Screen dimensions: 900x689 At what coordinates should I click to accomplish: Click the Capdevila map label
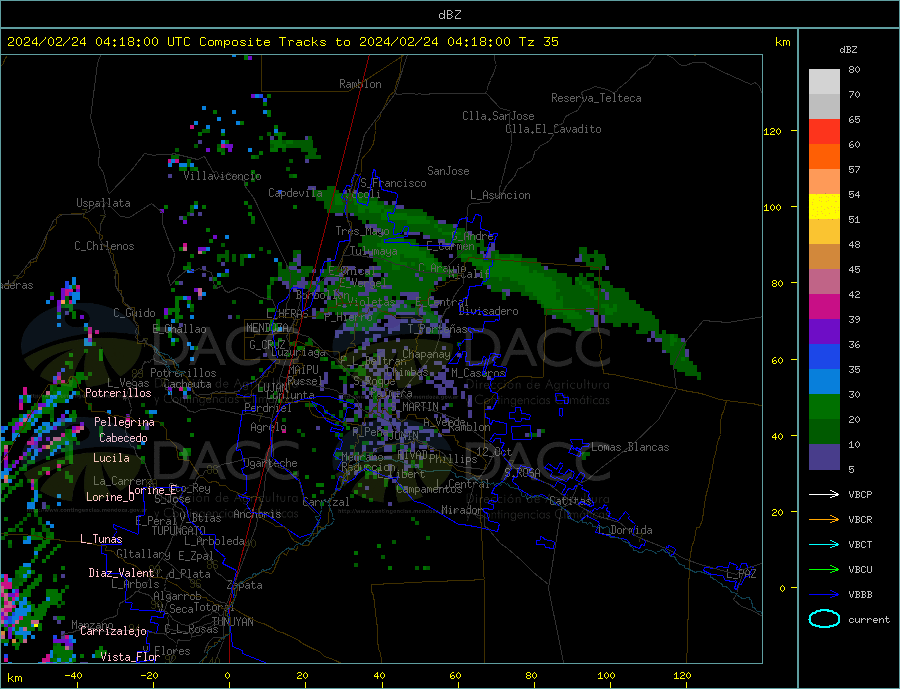(295, 193)
